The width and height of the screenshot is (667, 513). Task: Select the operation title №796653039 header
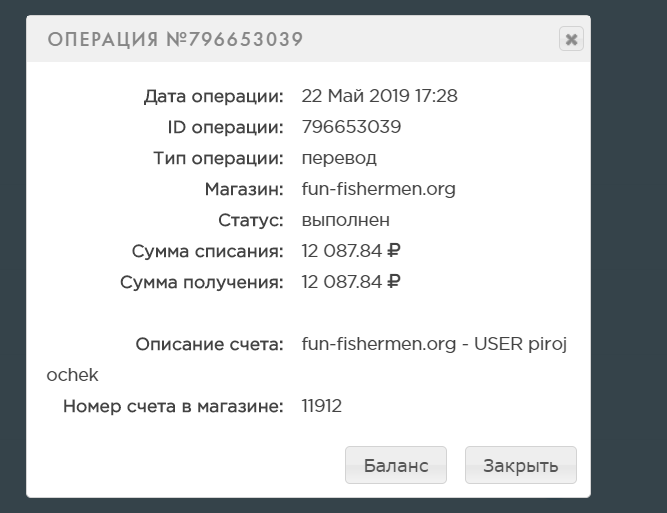[175, 40]
